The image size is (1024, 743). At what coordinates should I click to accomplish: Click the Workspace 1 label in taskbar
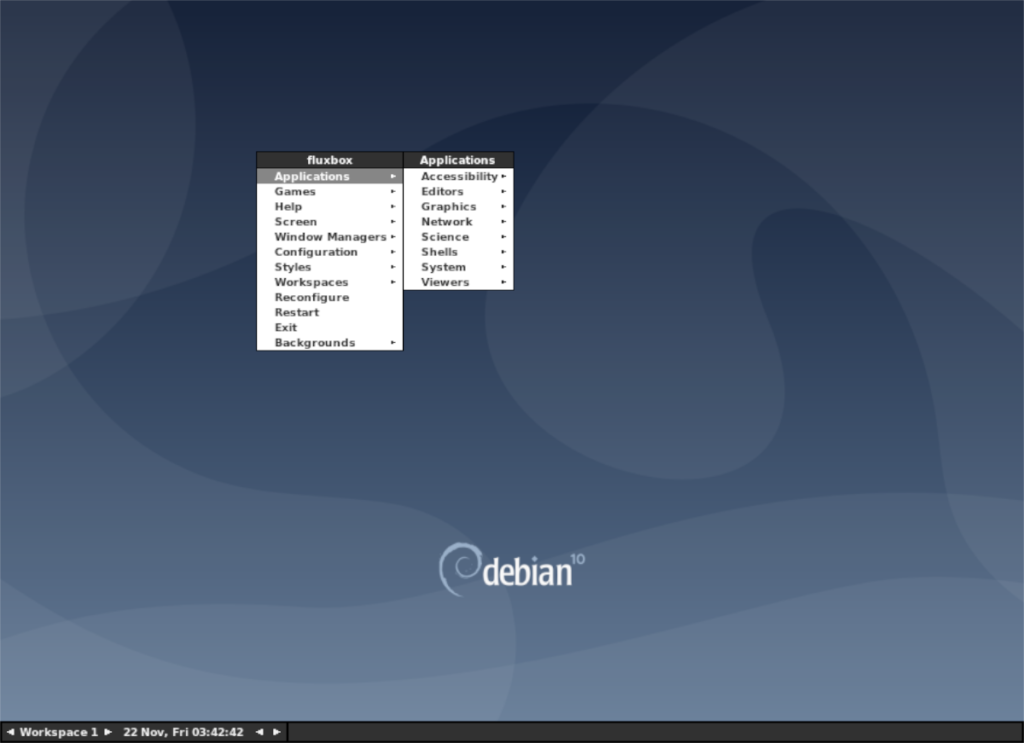(x=57, y=731)
